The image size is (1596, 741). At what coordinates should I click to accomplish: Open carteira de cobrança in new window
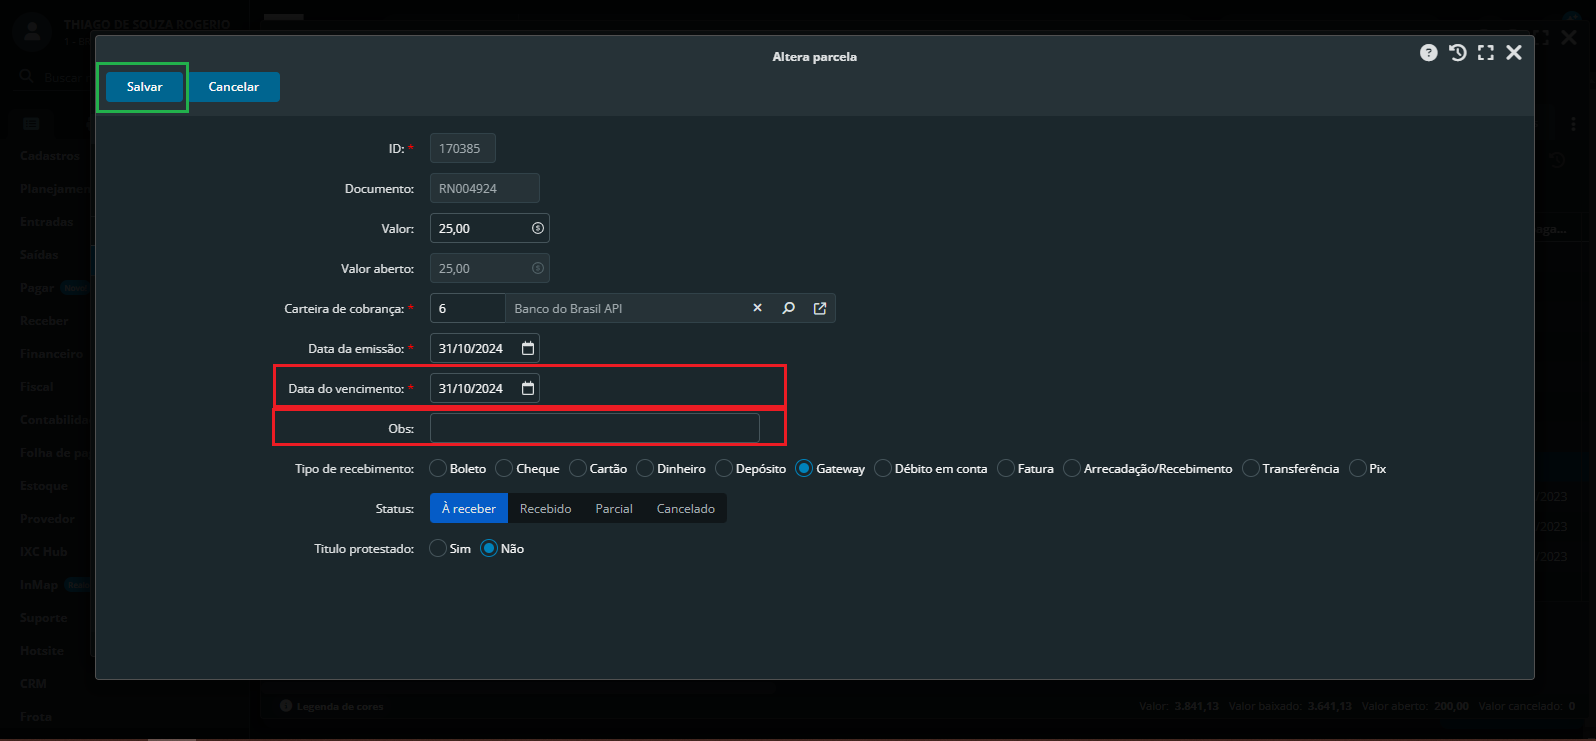(820, 308)
